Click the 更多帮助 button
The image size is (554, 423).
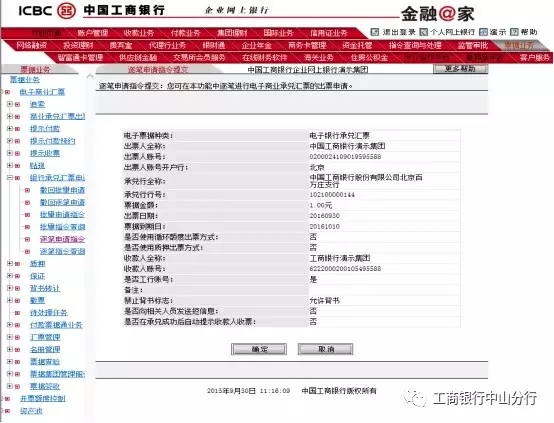[x=460, y=69]
